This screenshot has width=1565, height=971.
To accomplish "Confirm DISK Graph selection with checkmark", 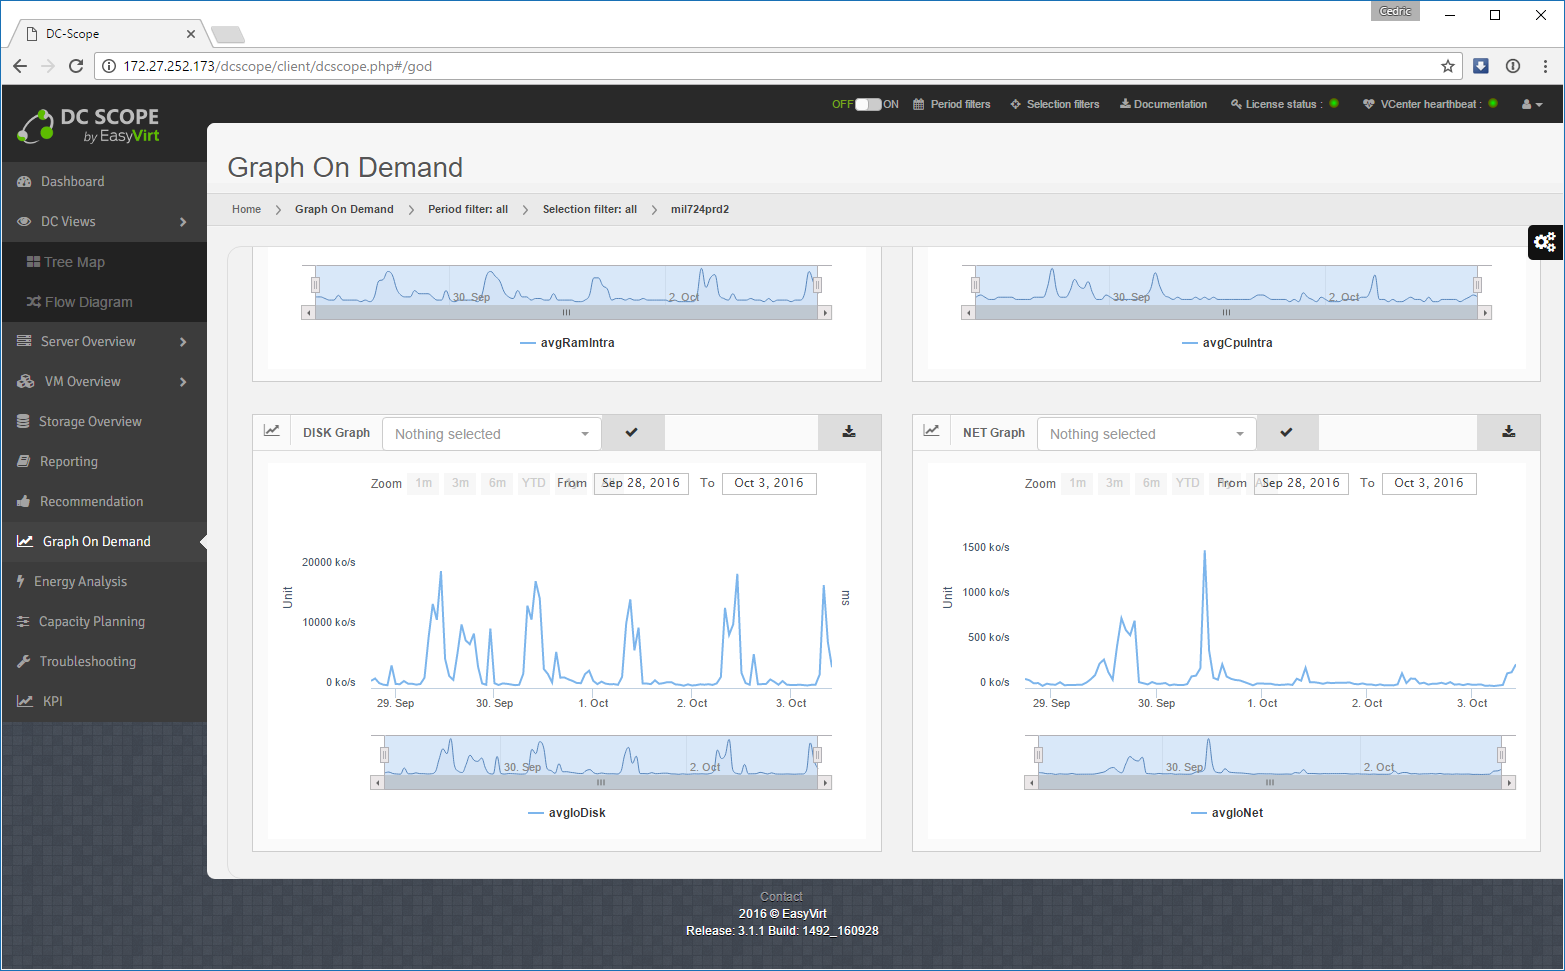I will [x=632, y=433].
